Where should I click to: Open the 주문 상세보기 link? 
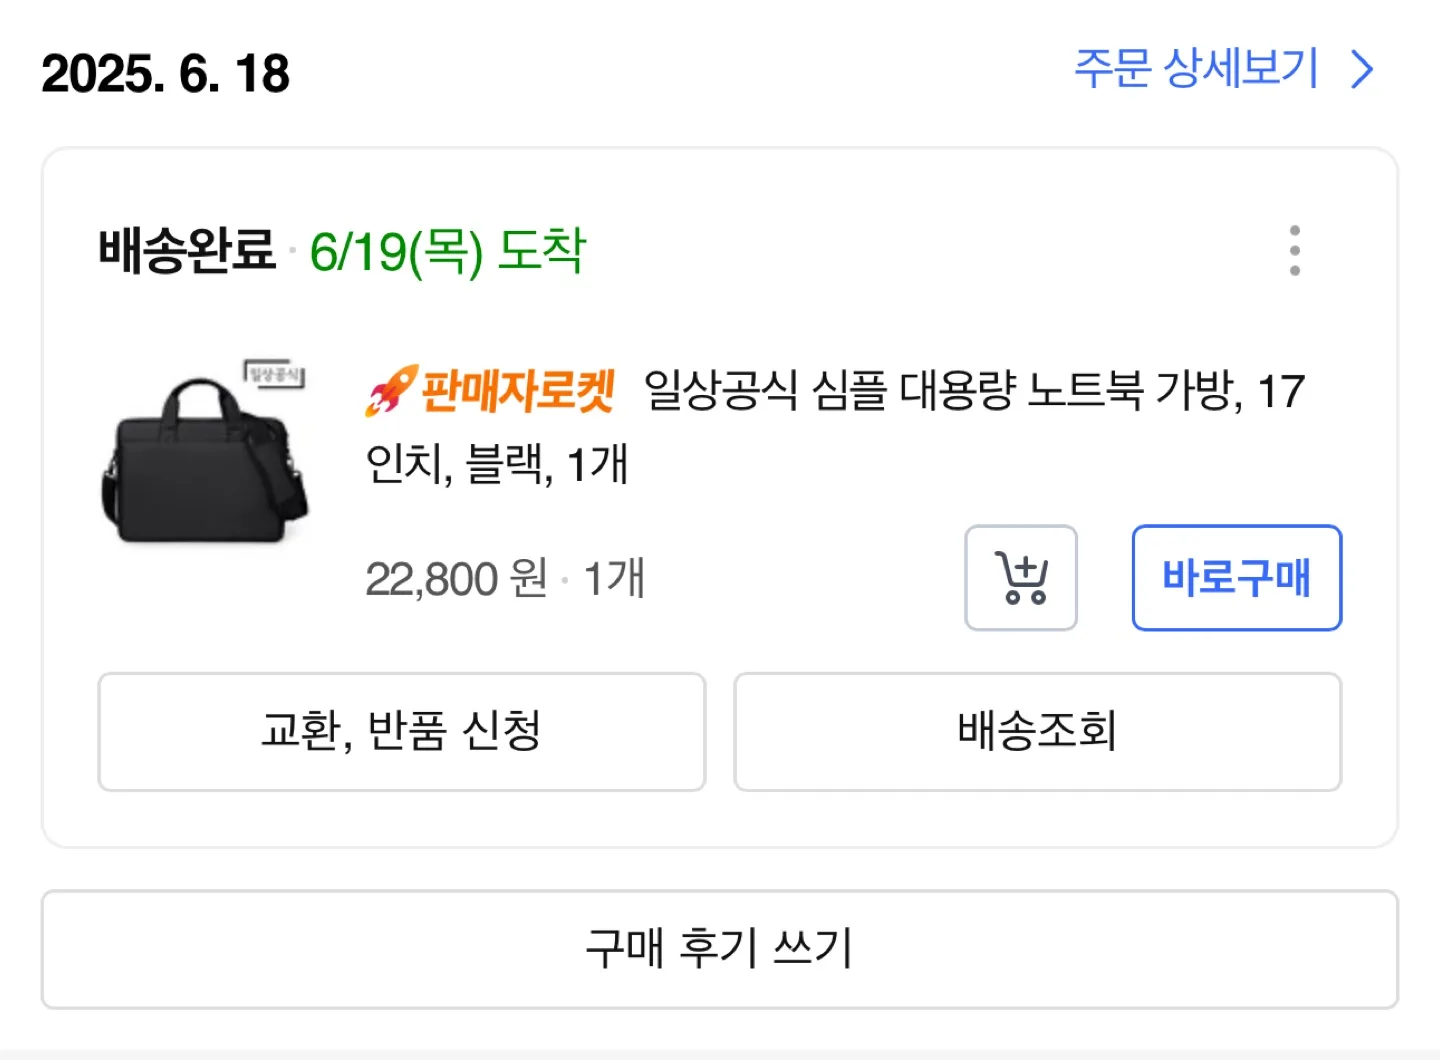click(1196, 69)
